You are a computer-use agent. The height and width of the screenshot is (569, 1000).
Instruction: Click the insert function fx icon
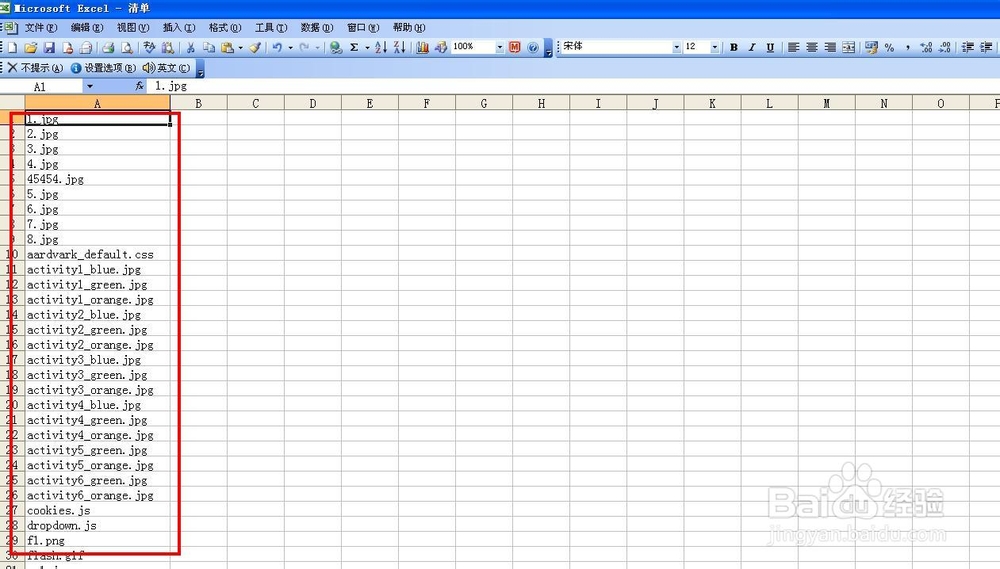[140, 86]
